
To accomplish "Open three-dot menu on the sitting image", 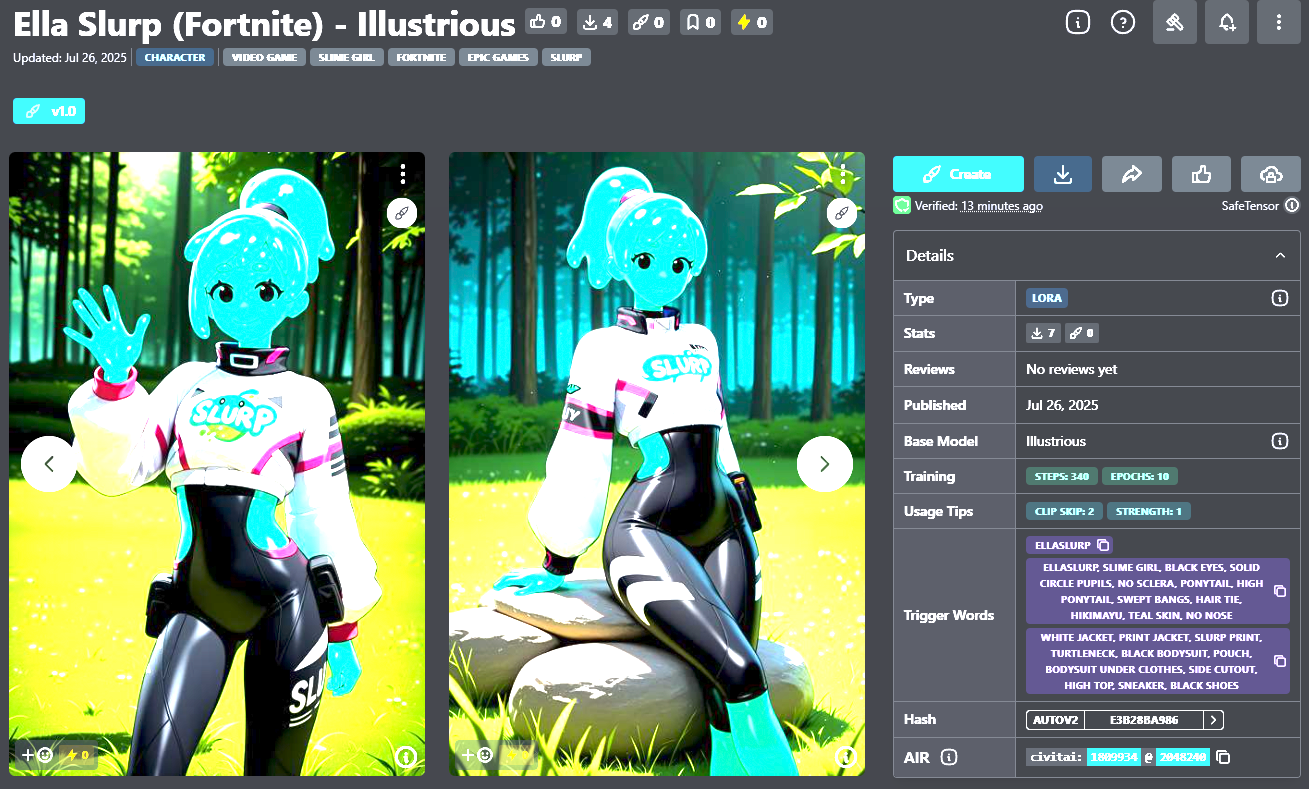I will (843, 175).
